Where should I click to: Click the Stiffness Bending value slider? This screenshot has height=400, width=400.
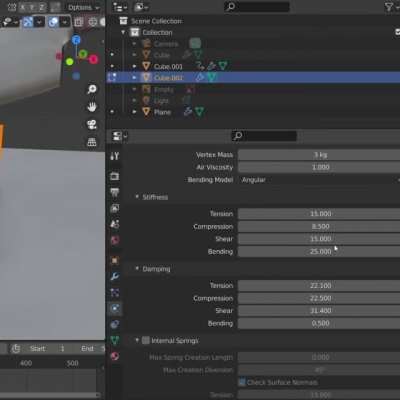[x=319, y=251]
